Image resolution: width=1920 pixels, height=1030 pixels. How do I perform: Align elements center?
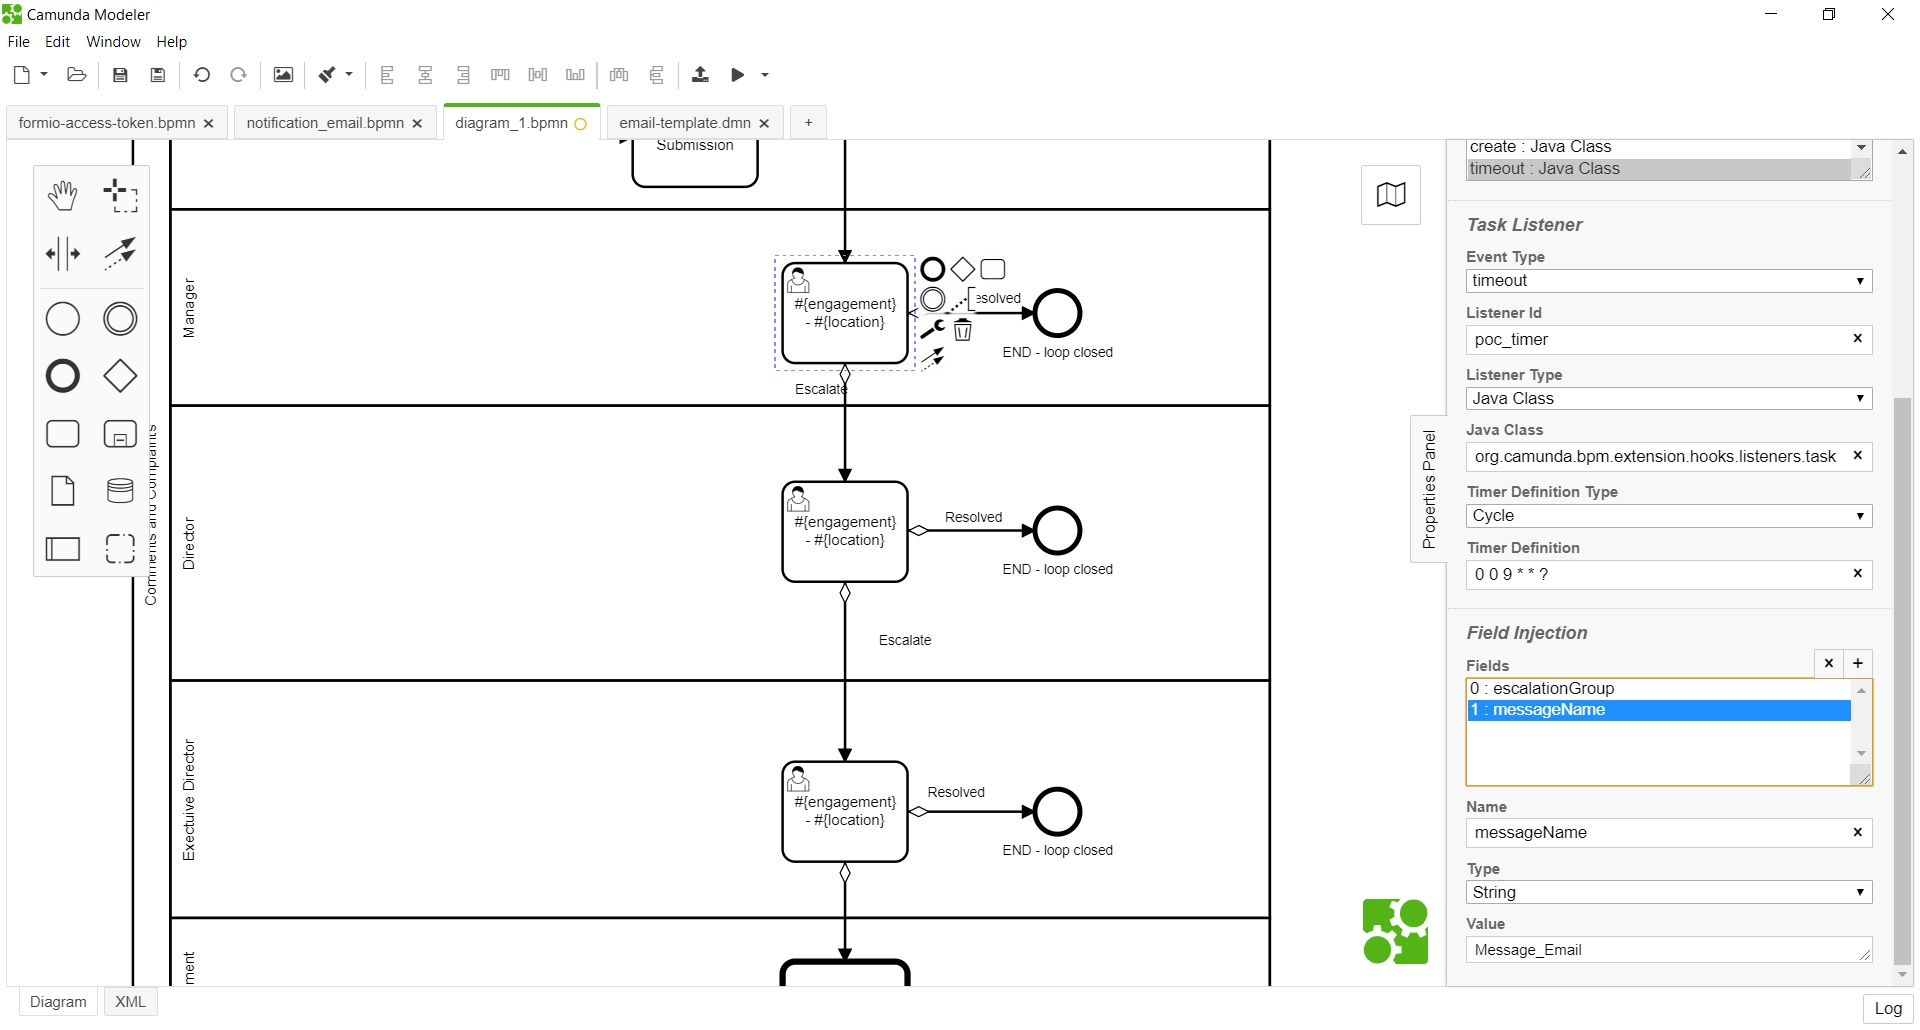coord(425,75)
